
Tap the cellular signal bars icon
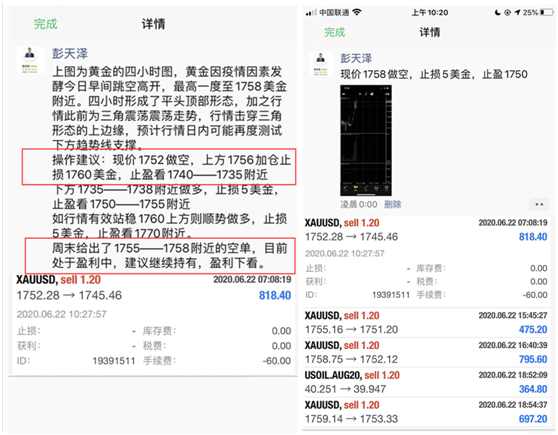click(311, 13)
